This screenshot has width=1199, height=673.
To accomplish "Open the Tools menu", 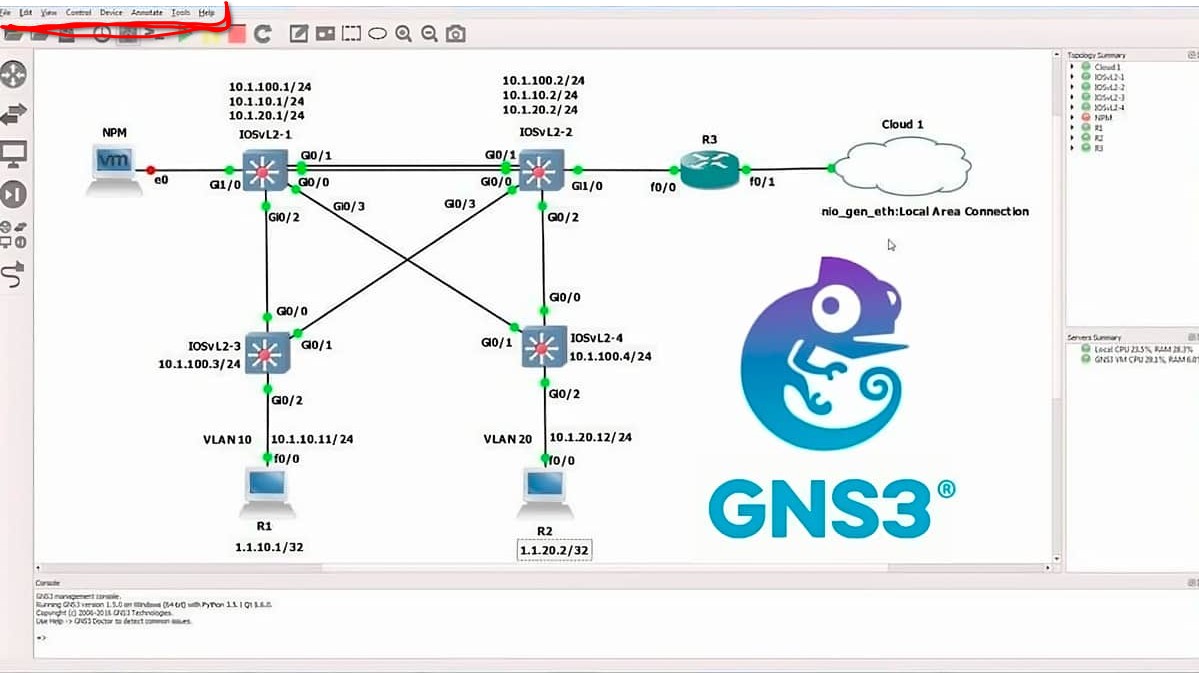I will pyautogui.click(x=180, y=13).
